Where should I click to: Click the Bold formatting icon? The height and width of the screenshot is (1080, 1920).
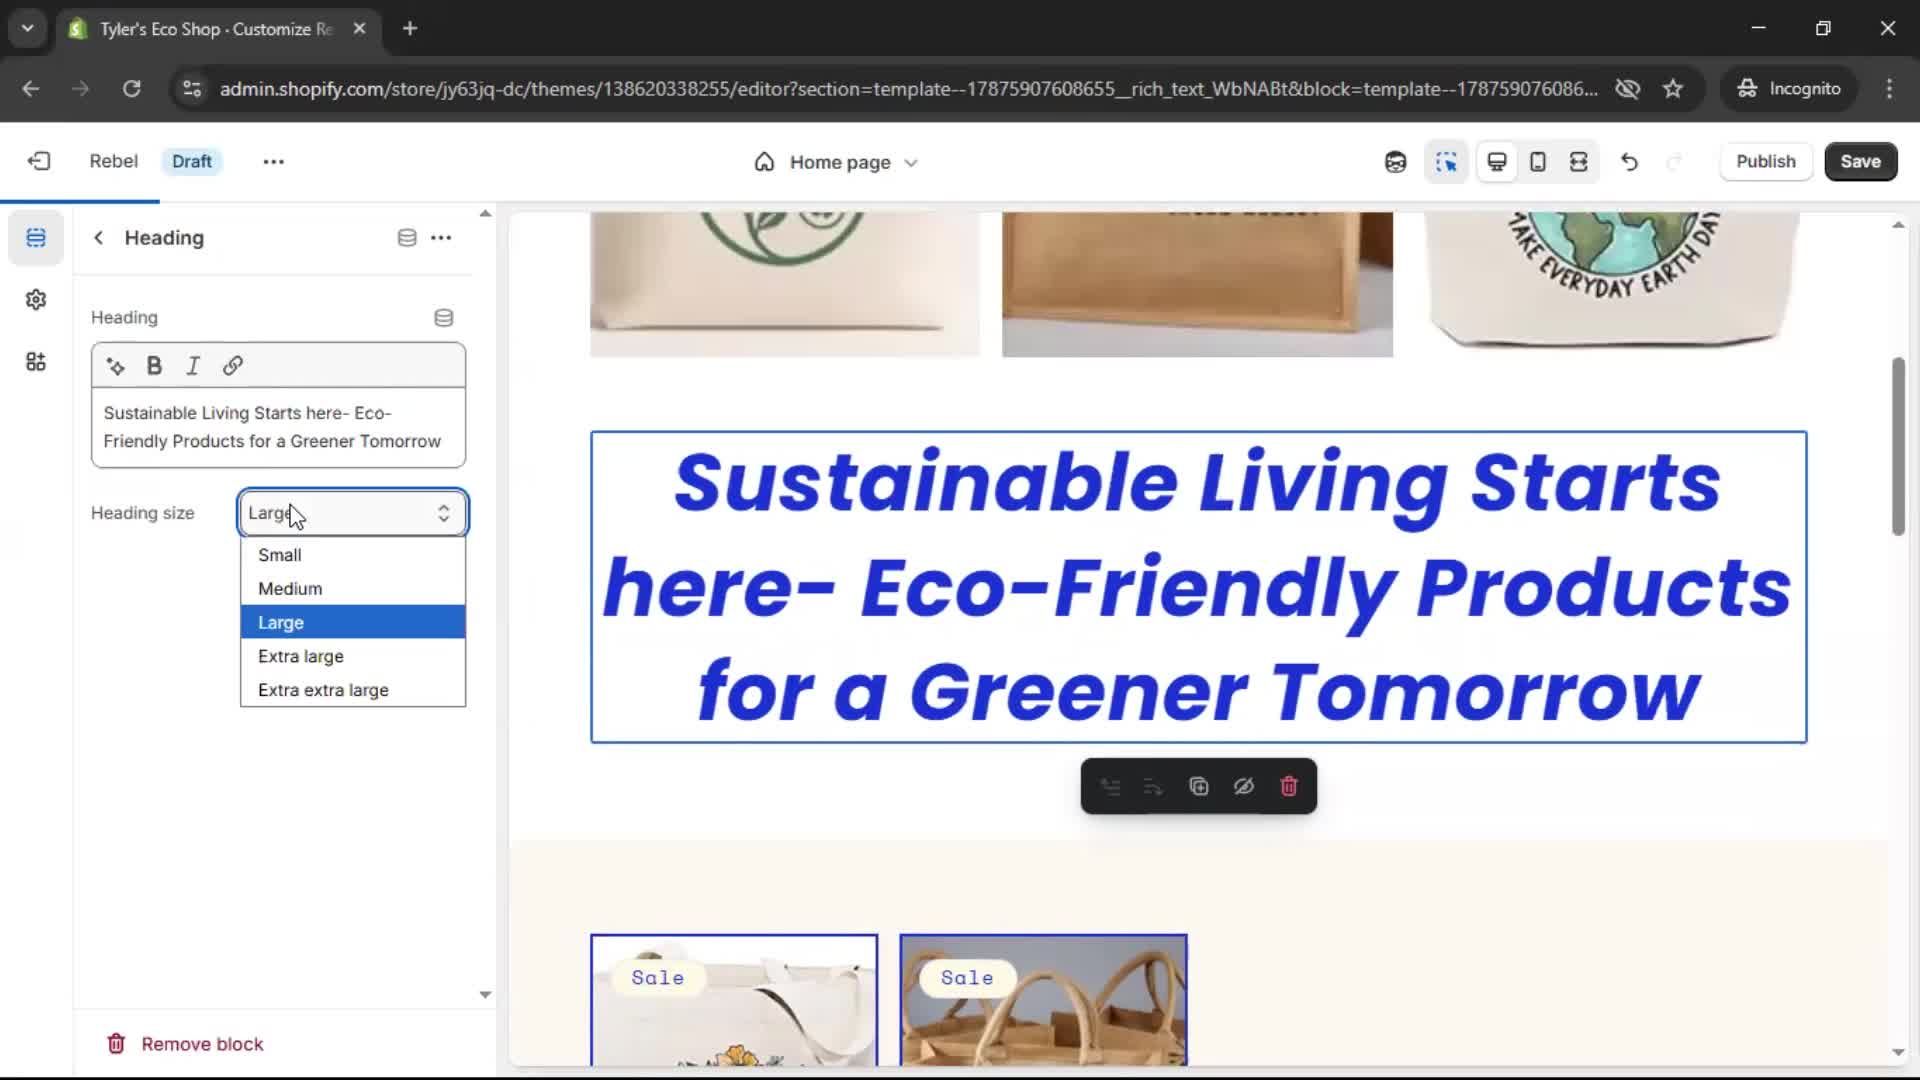[x=154, y=366]
